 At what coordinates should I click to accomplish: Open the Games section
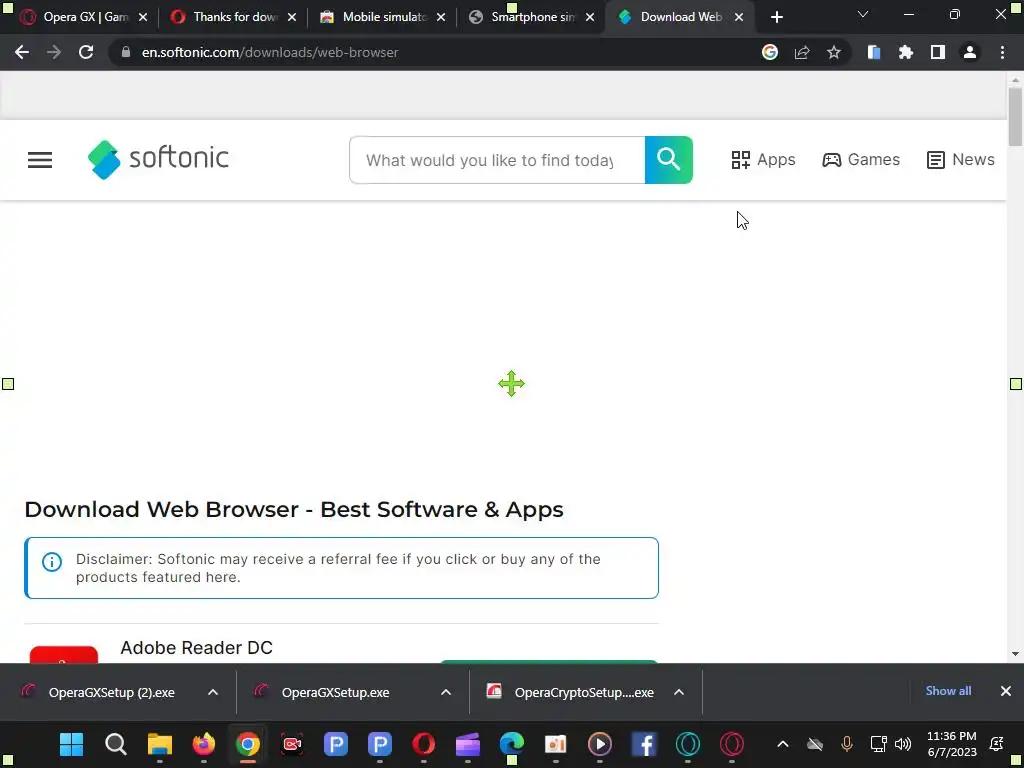click(861, 160)
